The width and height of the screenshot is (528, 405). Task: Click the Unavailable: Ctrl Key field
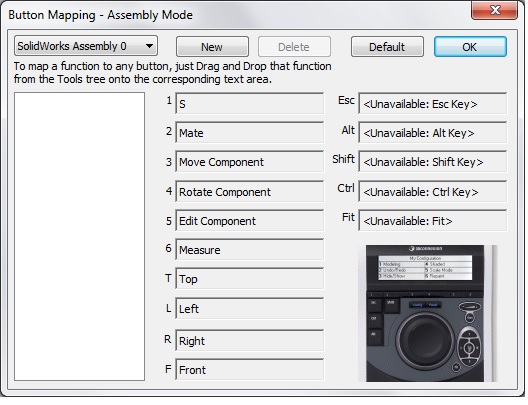tap(433, 192)
